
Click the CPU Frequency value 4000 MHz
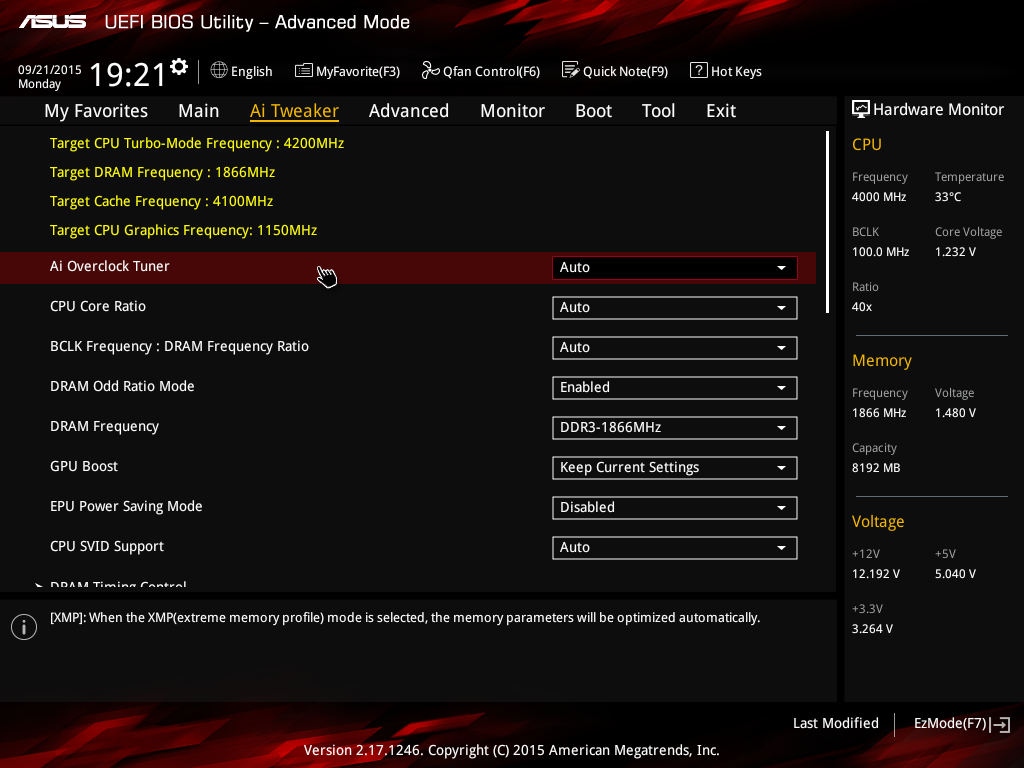879,197
